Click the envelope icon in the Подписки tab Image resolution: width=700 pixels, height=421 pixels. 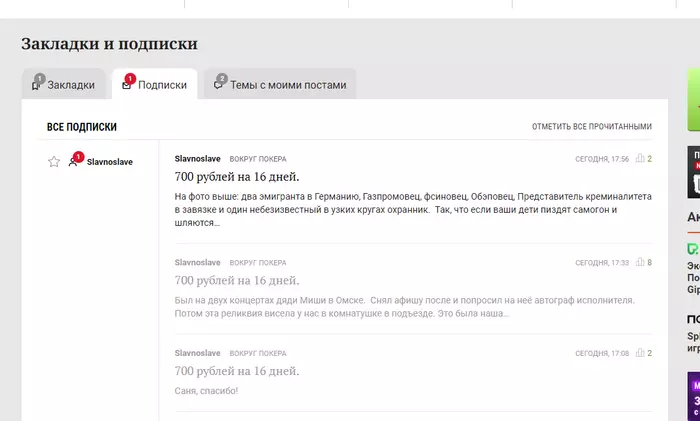tap(126, 85)
